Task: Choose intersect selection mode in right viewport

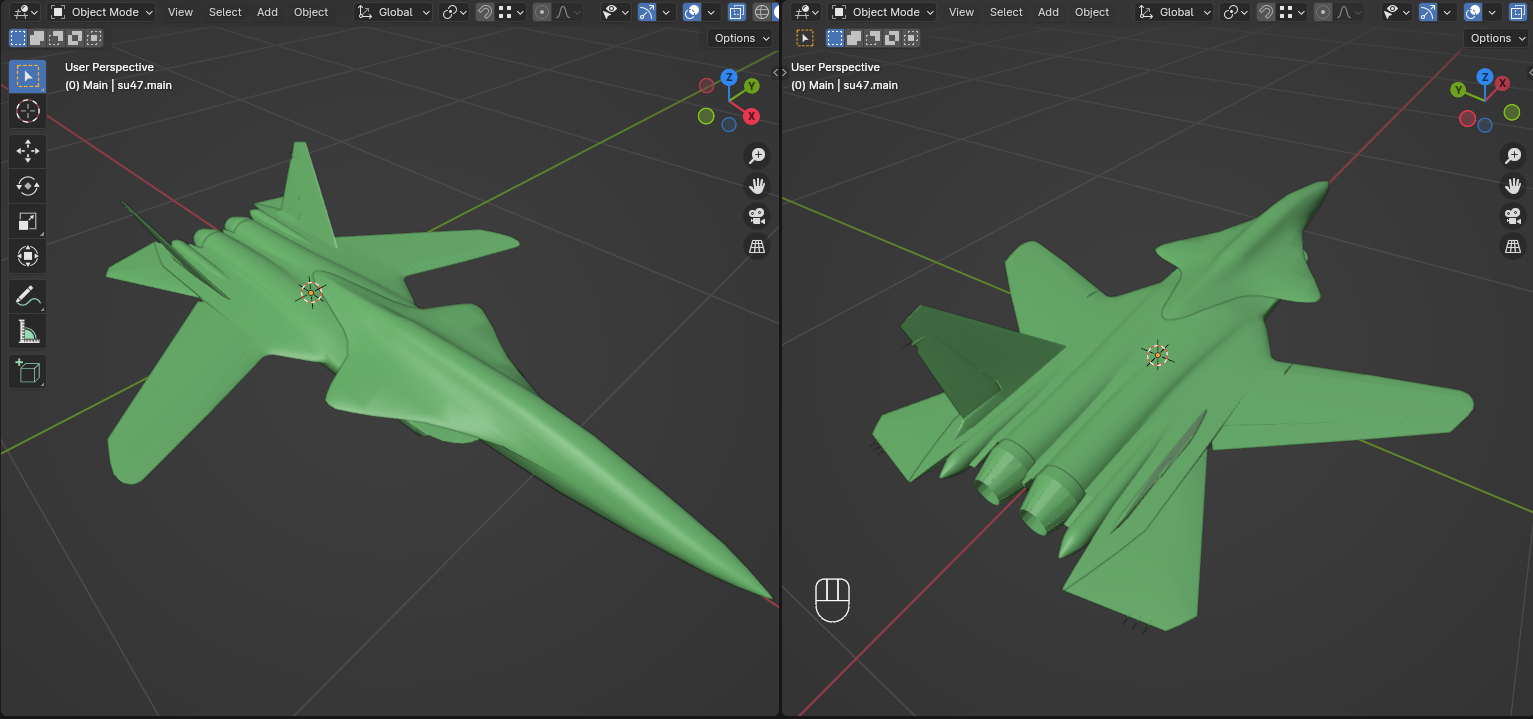Action: (x=911, y=38)
